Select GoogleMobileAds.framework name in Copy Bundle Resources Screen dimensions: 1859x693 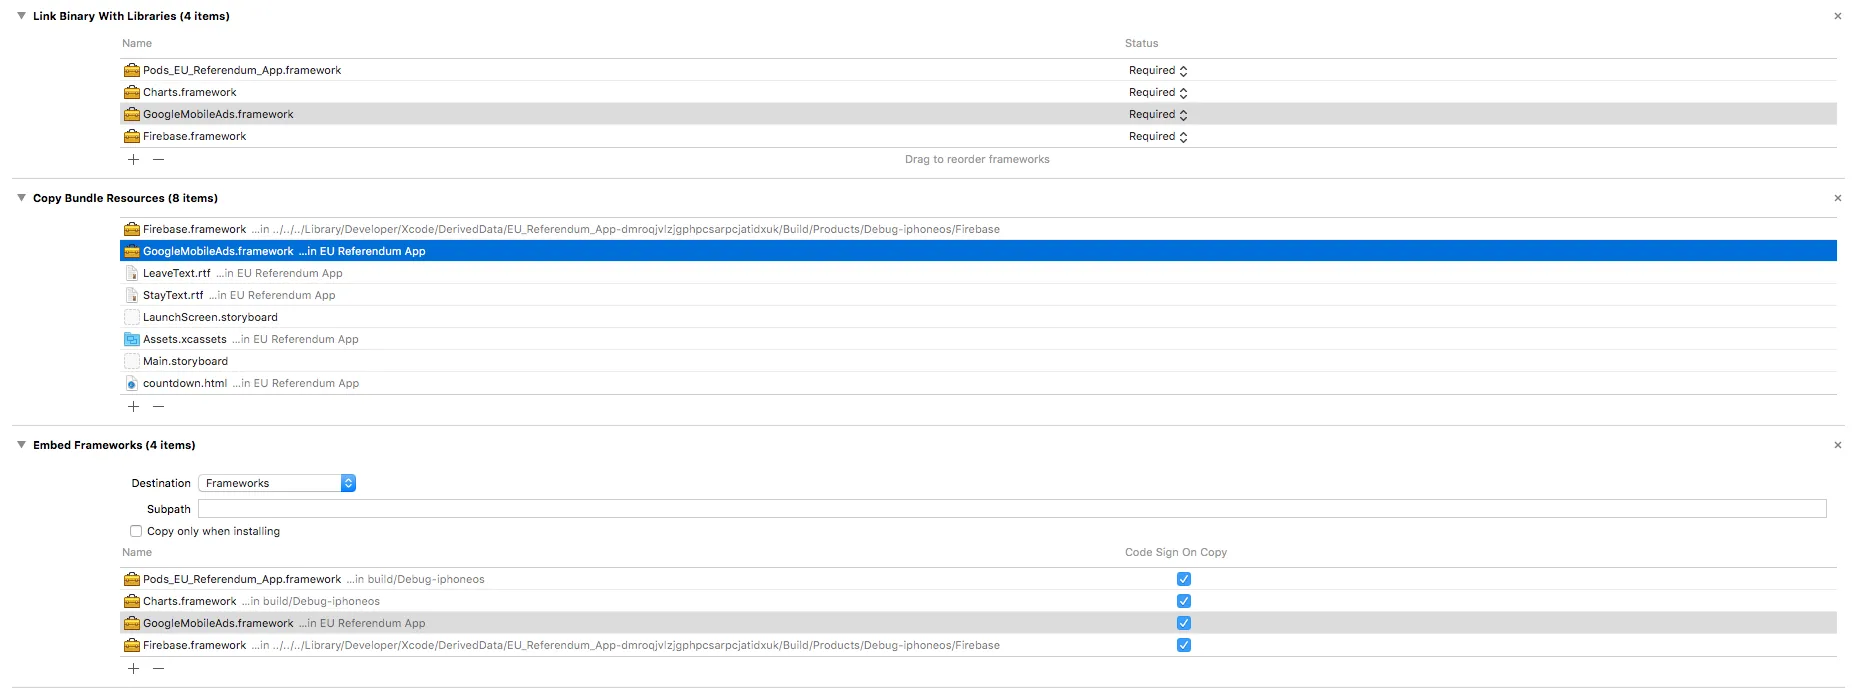click(218, 251)
